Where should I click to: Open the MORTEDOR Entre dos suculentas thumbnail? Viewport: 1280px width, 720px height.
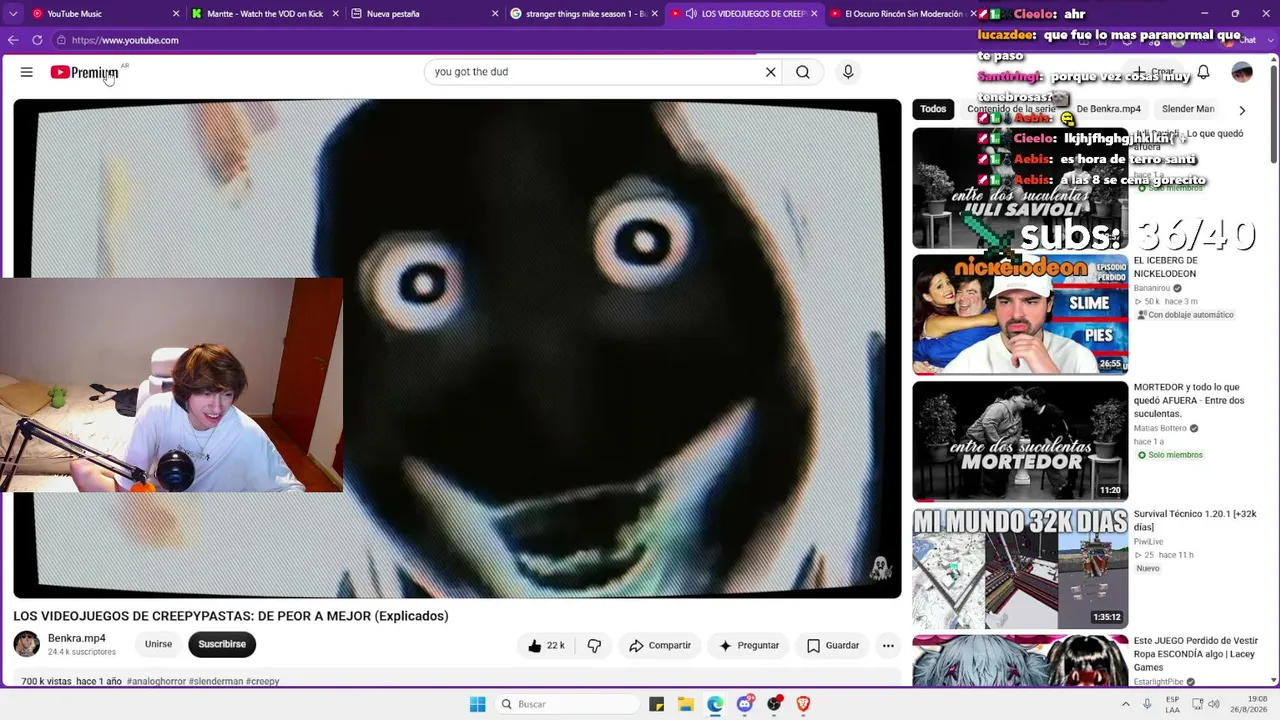coord(1020,441)
